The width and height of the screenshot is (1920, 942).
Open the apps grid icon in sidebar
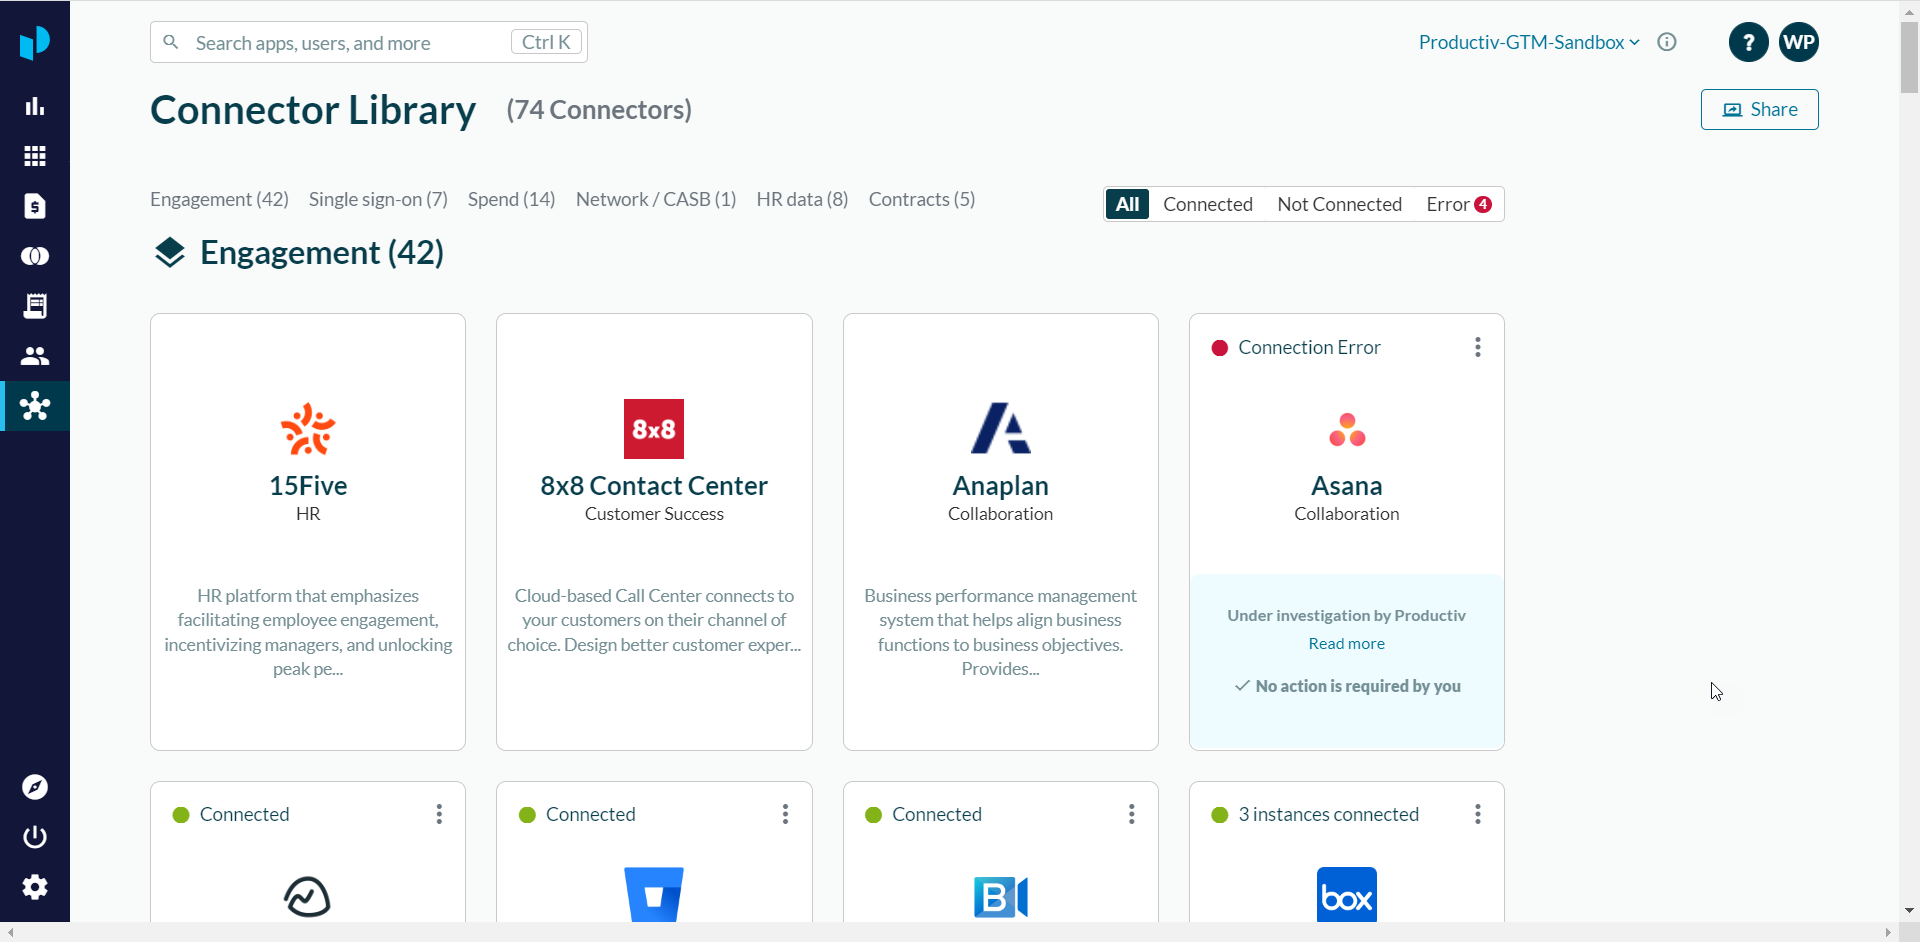[35, 156]
